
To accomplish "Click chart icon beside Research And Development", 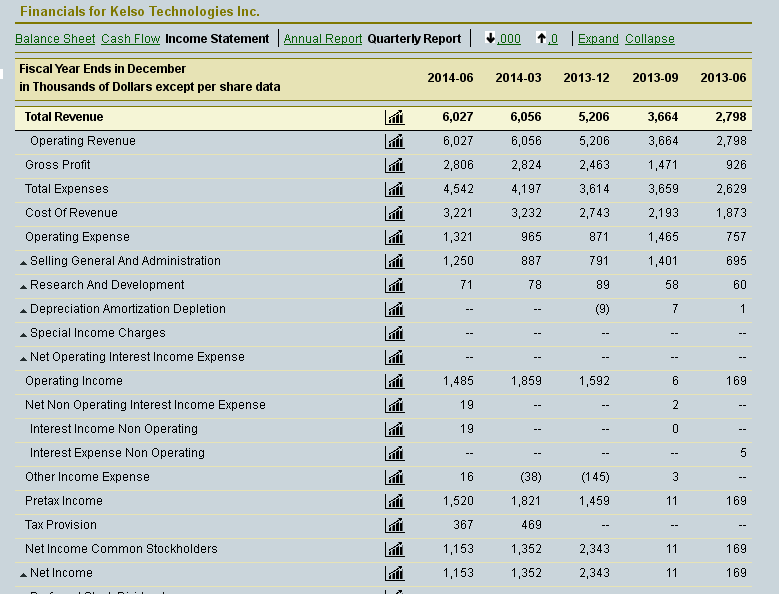I will tap(395, 285).
